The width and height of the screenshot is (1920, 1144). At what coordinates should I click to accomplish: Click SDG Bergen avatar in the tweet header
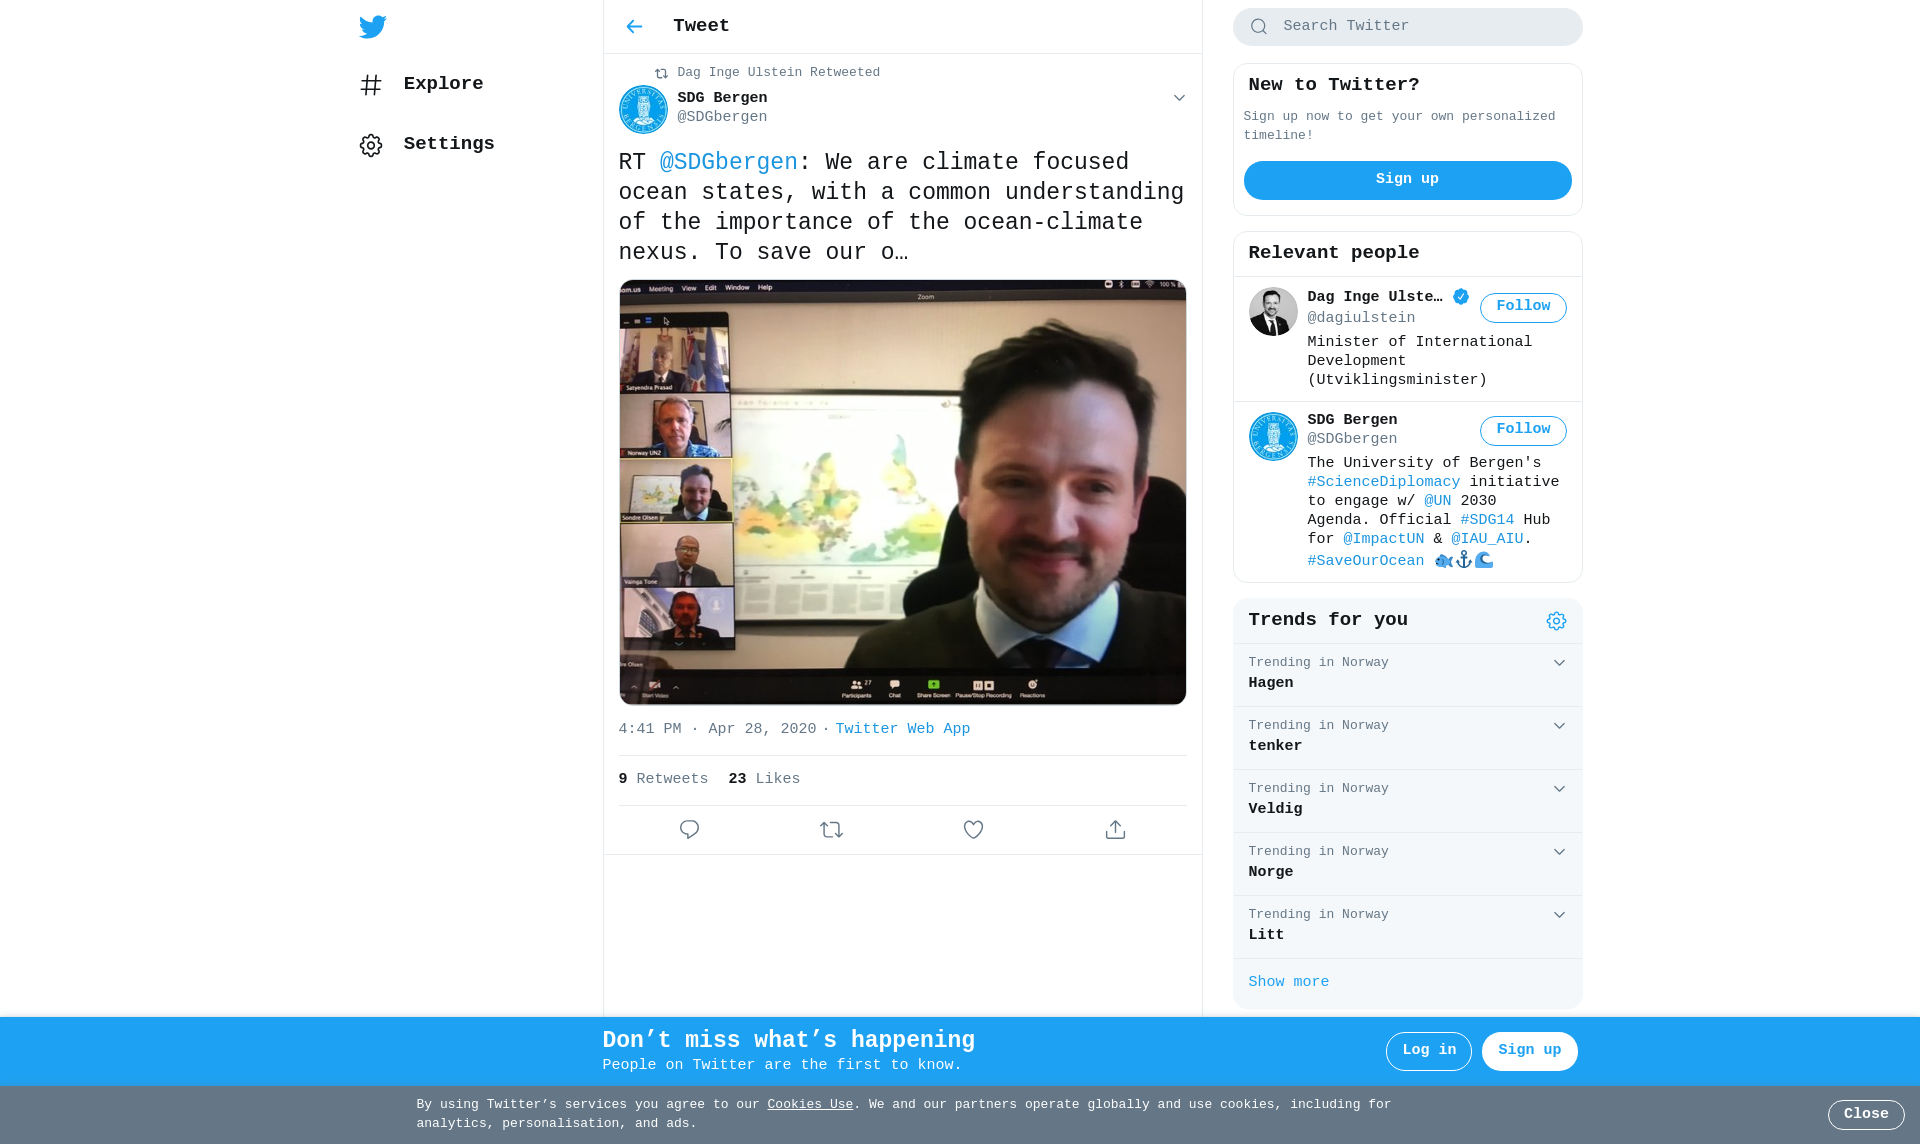tap(643, 109)
